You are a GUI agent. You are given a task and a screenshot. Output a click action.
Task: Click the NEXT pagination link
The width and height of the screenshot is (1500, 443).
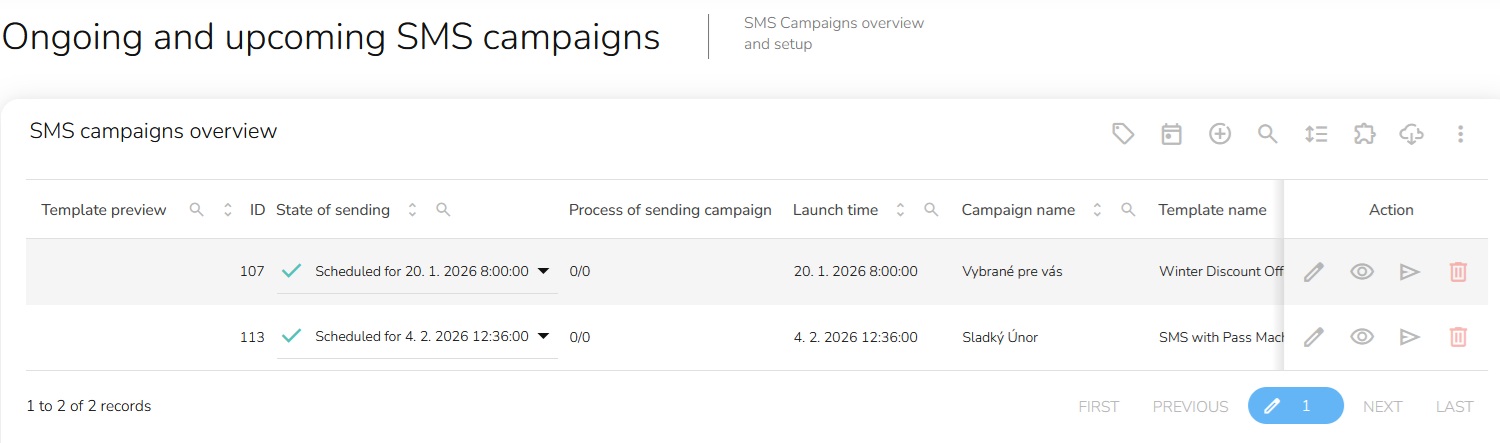pyautogui.click(x=1382, y=406)
